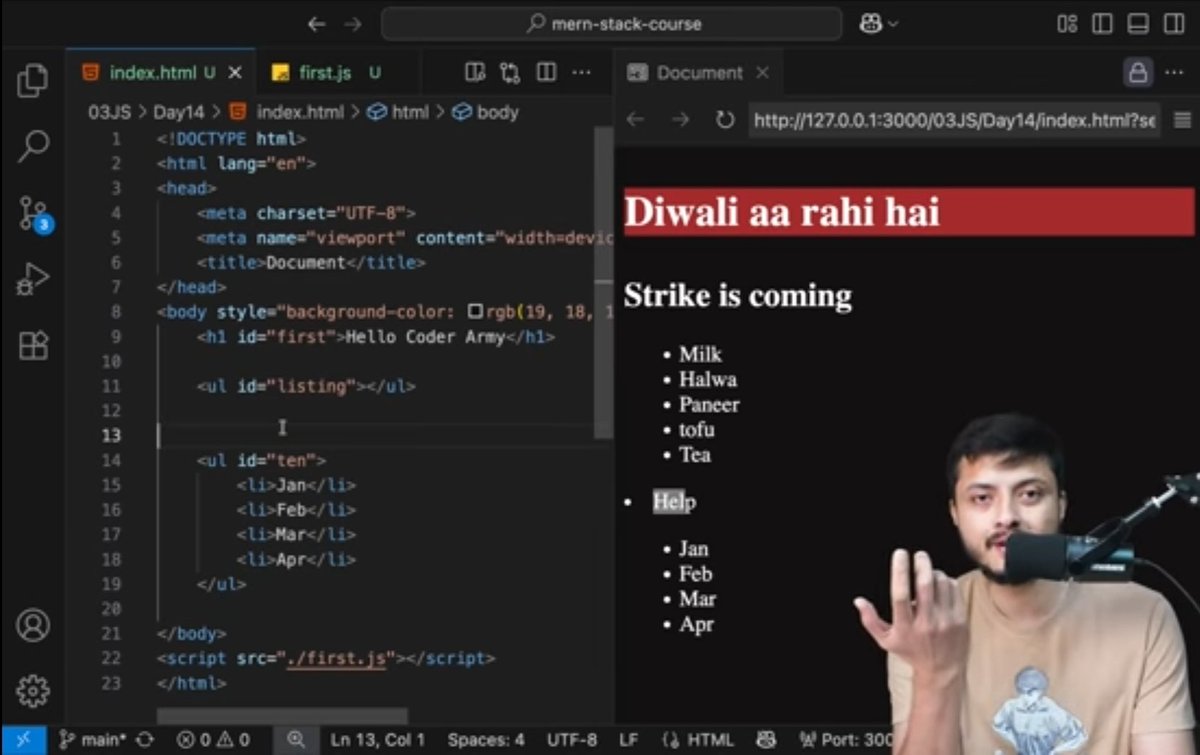
Task: Open the remote window status button
Action: click(22, 740)
